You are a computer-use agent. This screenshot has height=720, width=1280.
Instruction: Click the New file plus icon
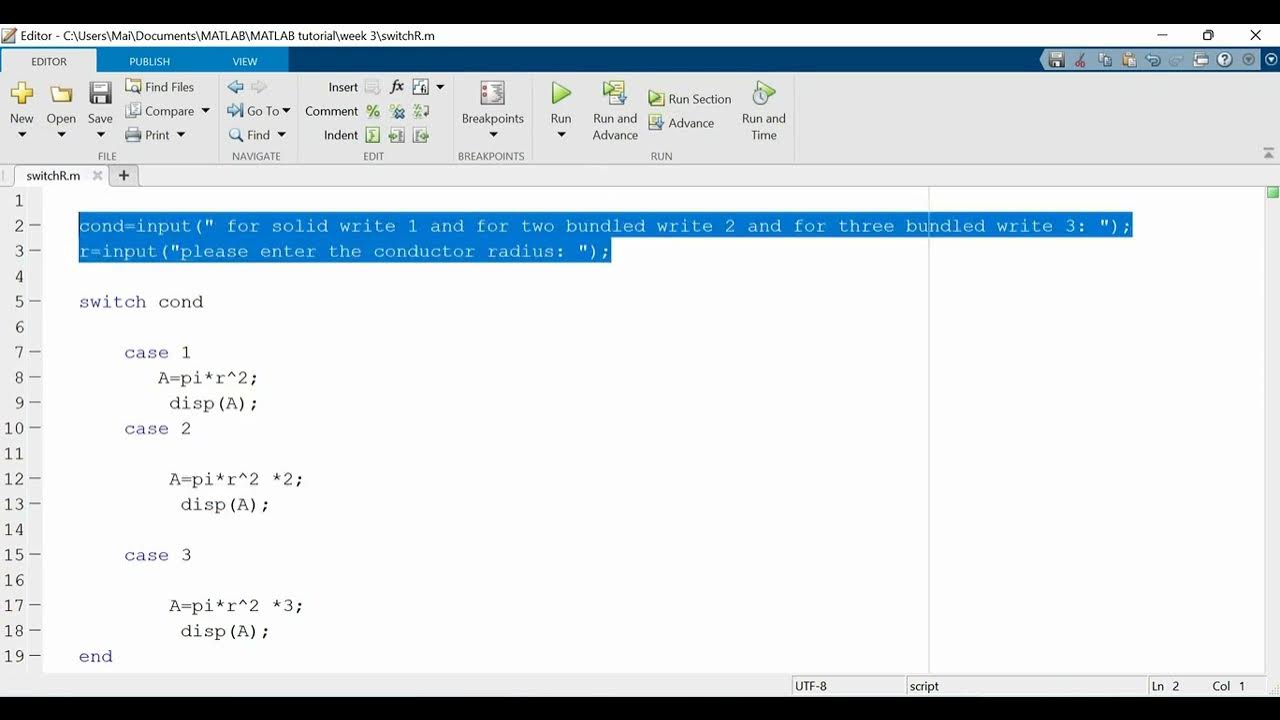(x=22, y=94)
